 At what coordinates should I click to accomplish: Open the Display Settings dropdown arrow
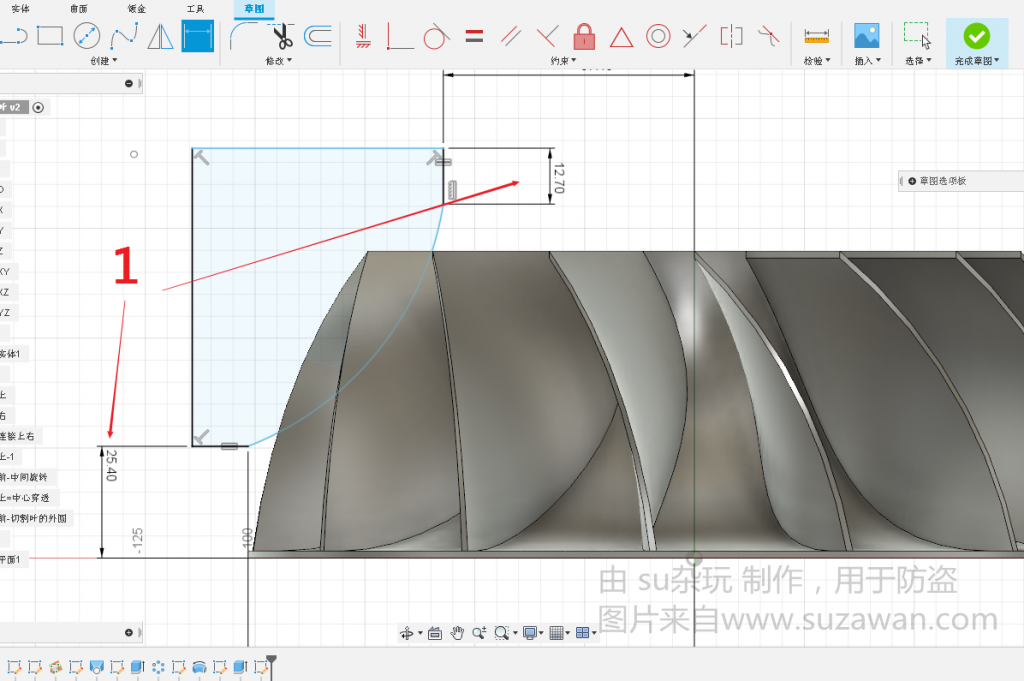pyautogui.click(x=541, y=633)
